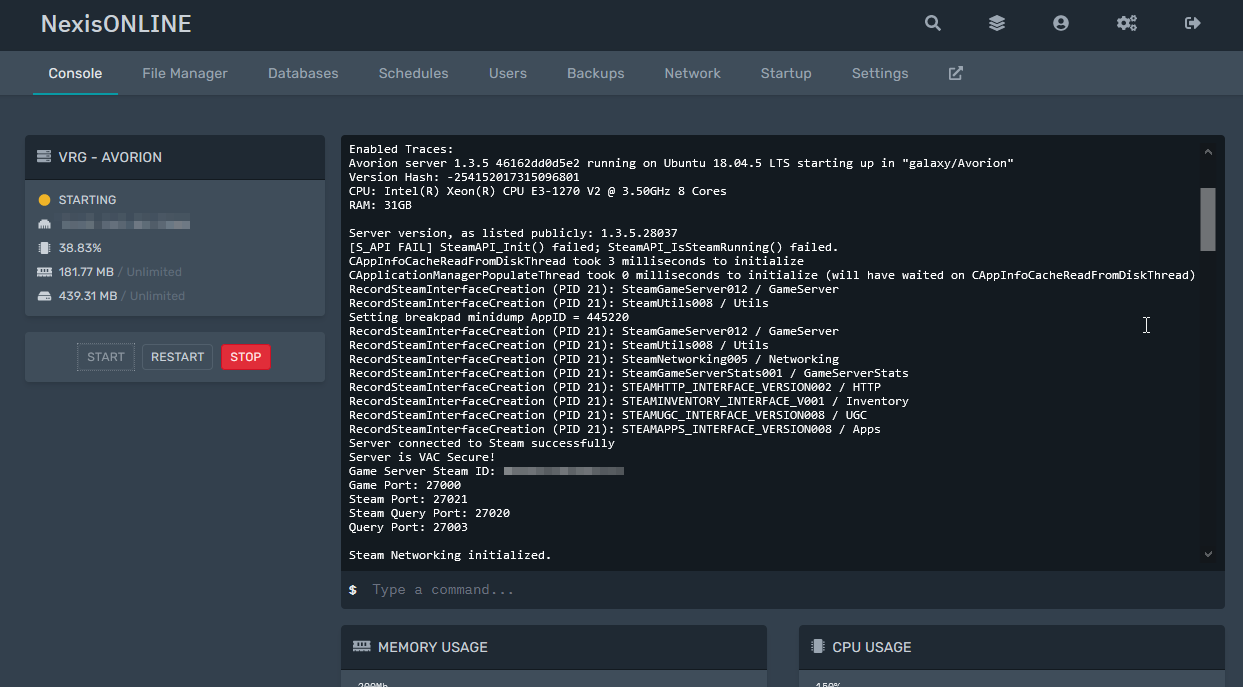Open the Startup tab
1243x687 pixels.
coord(786,73)
